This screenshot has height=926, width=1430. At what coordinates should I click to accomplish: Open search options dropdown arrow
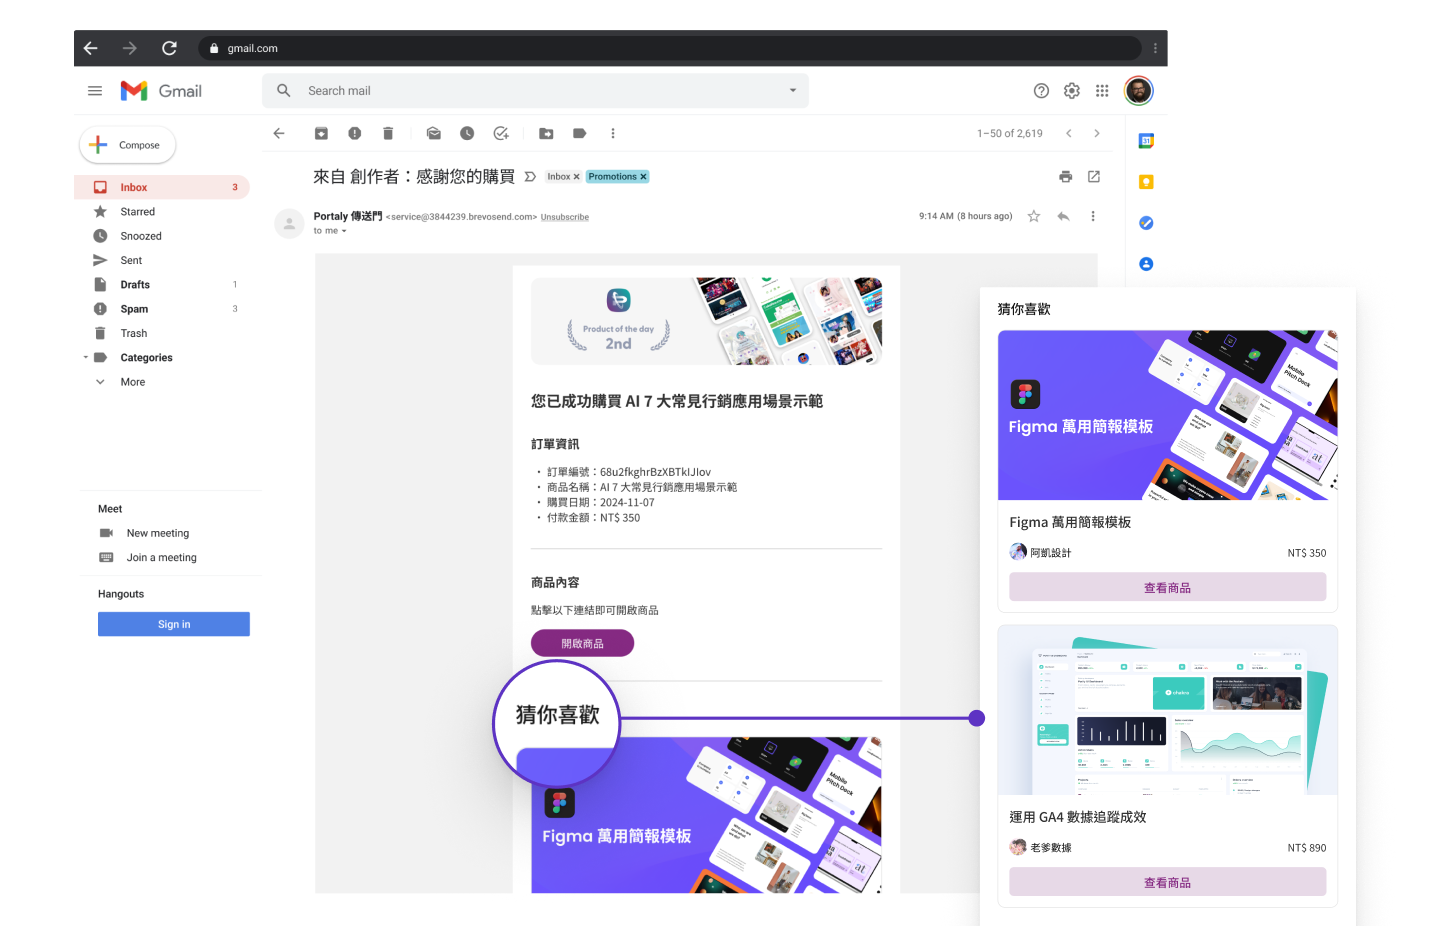tap(793, 91)
